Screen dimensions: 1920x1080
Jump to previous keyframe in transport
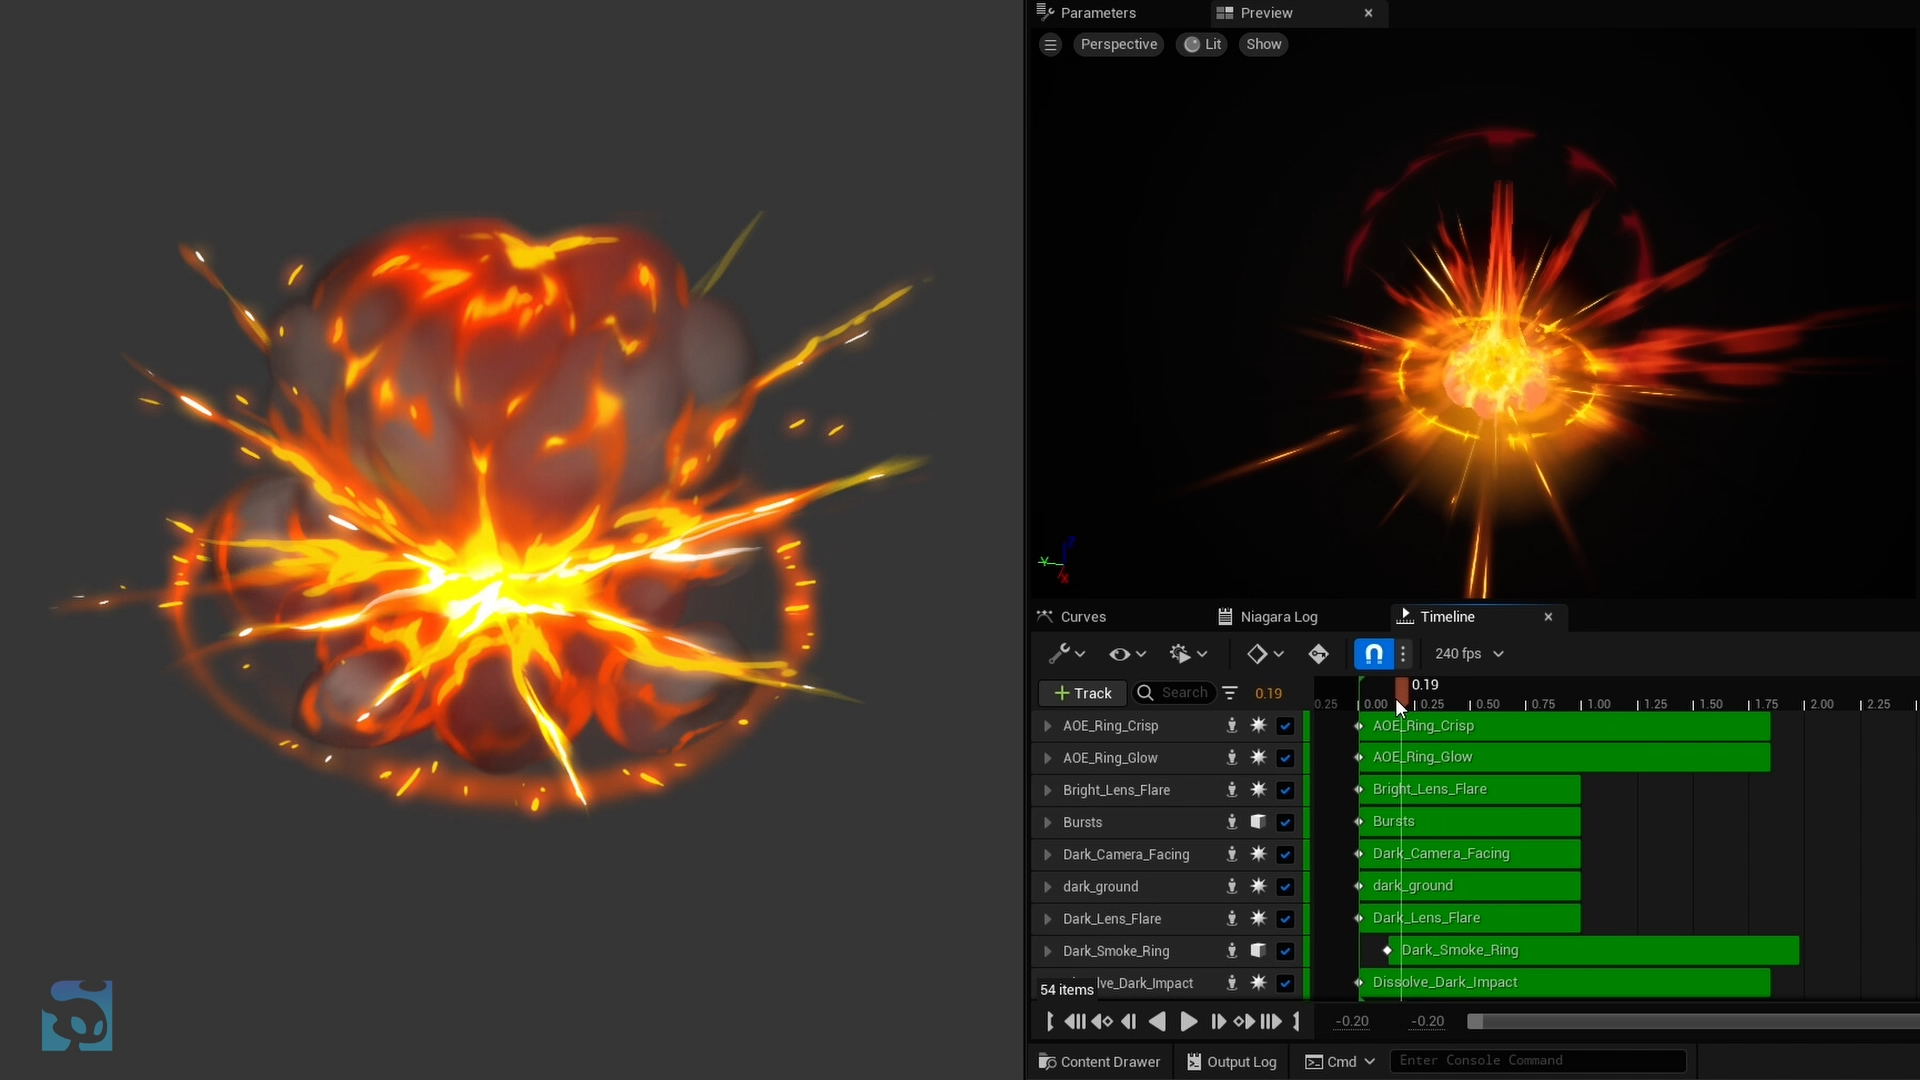tap(1102, 1021)
